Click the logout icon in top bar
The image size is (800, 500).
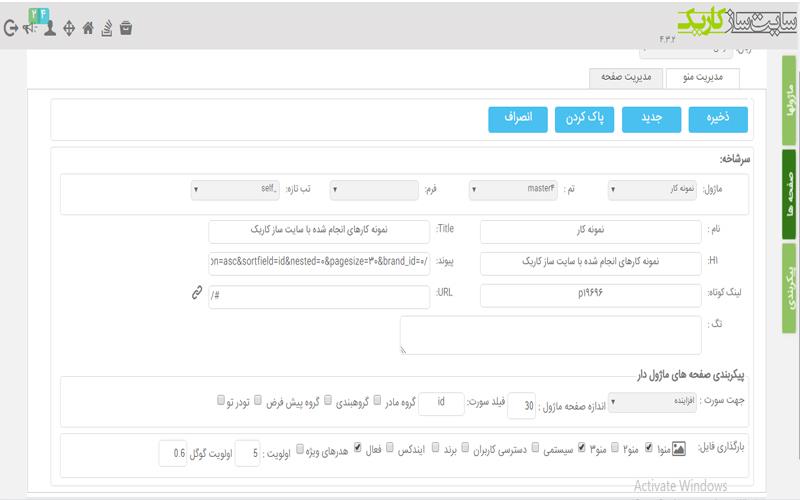click(11, 28)
